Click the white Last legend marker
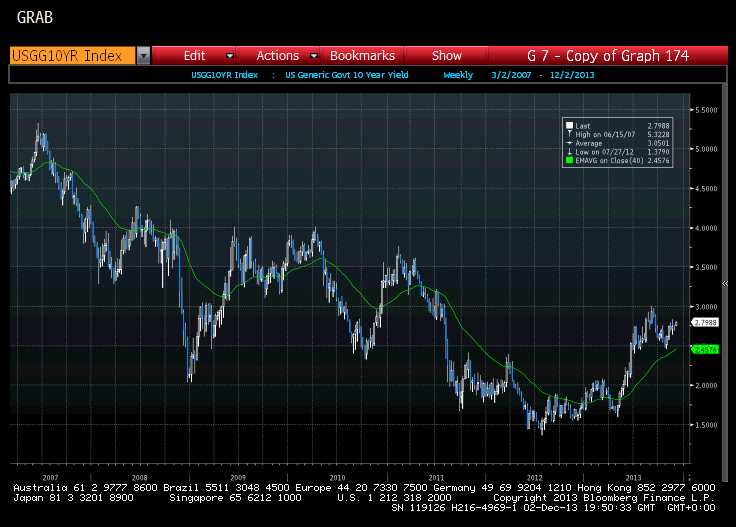 tap(569, 126)
